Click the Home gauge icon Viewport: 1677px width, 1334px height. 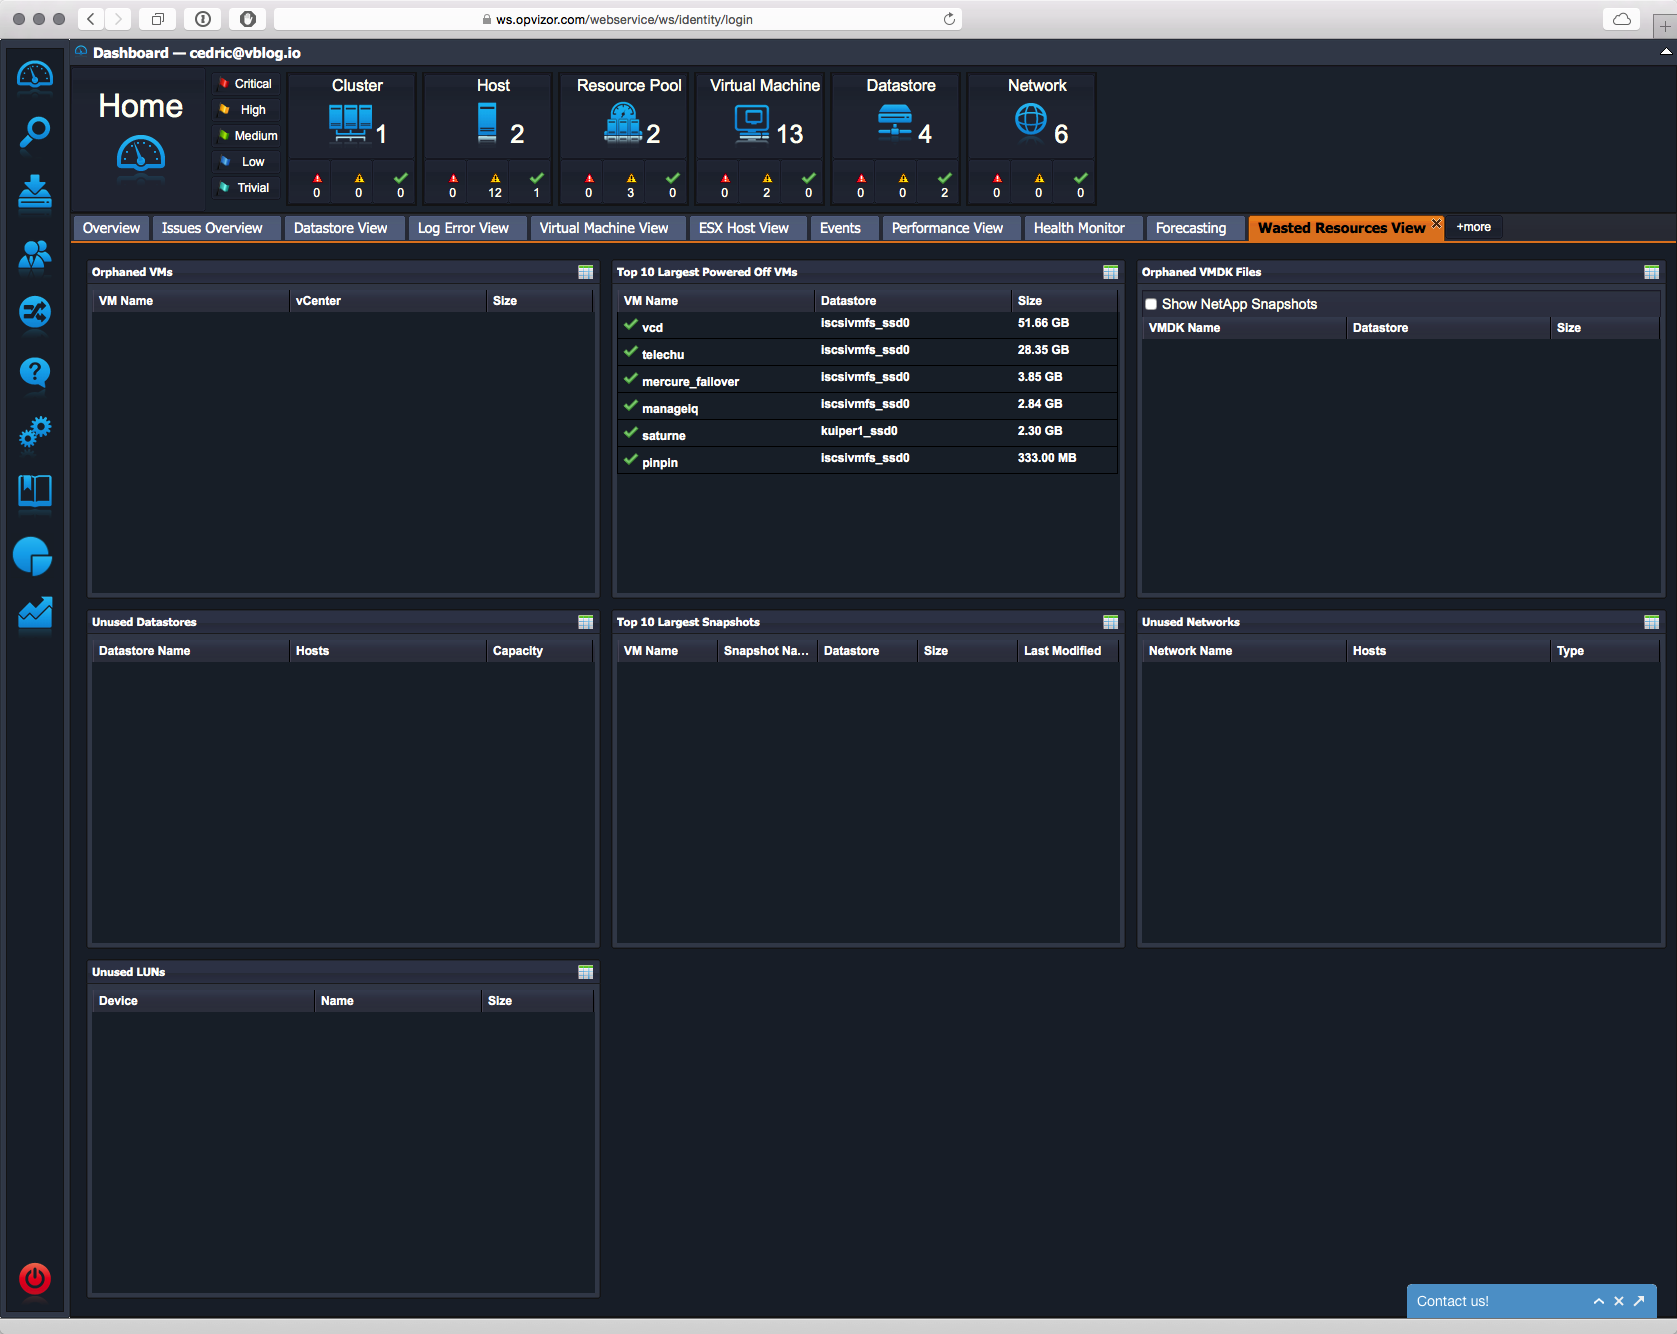click(x=141, y=156)
